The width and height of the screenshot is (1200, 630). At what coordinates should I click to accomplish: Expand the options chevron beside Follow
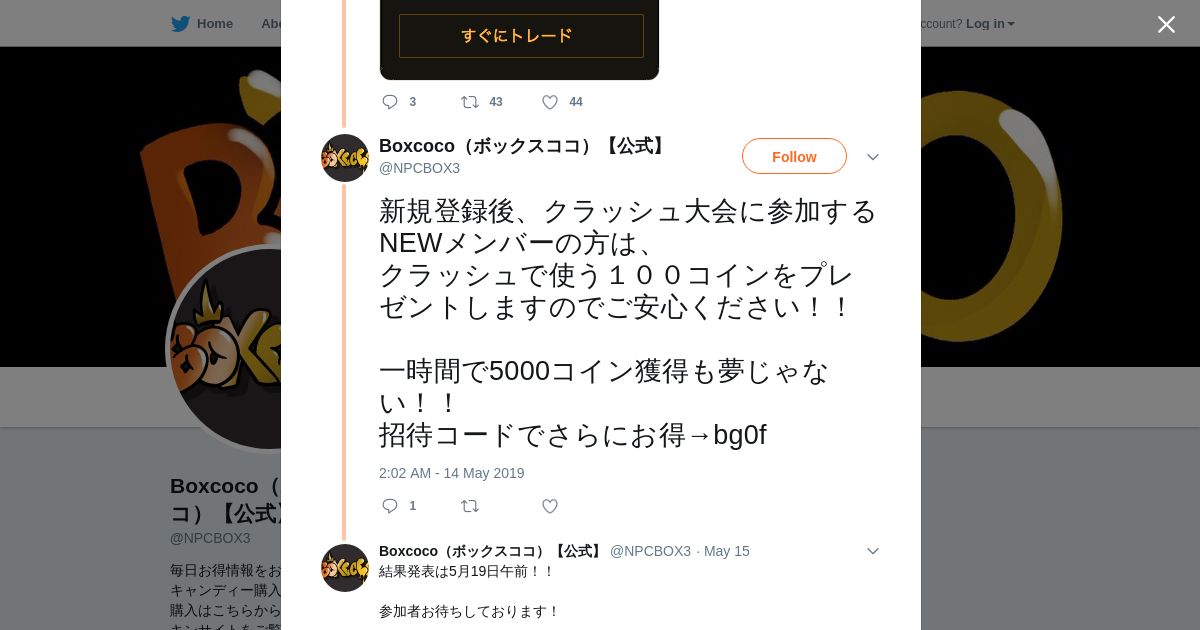(873, 157)
